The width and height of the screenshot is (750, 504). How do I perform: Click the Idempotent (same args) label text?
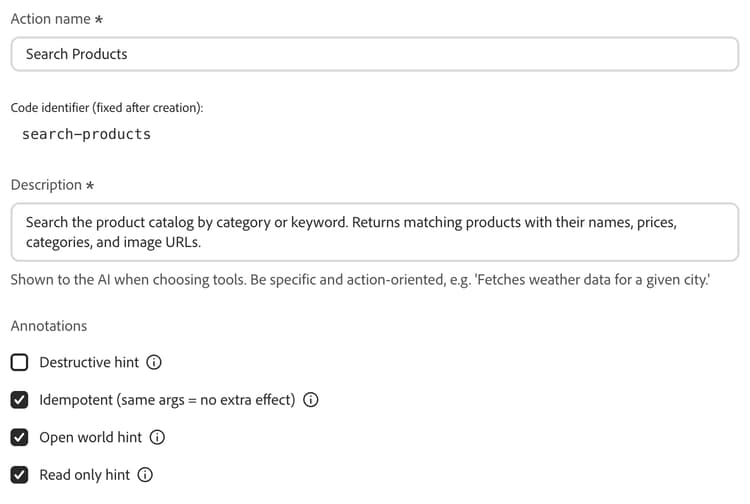pos(167,400)
